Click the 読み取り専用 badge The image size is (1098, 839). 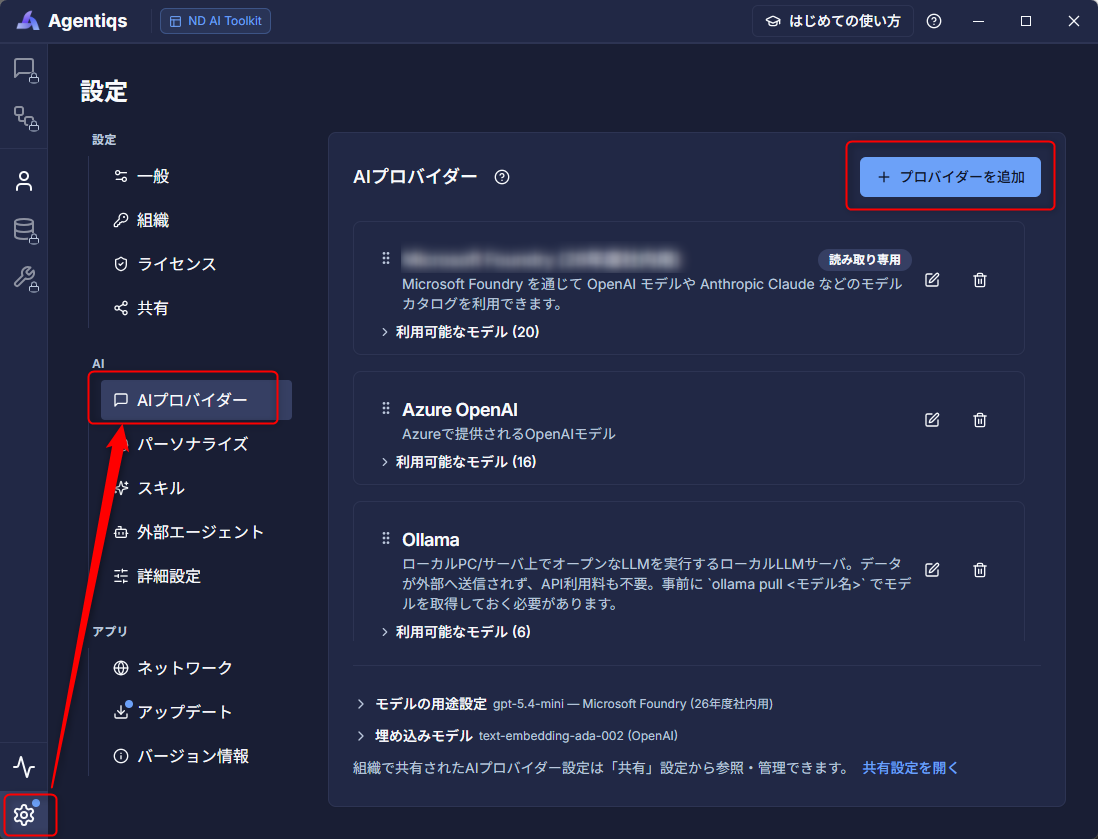click(x=865, y=260)
